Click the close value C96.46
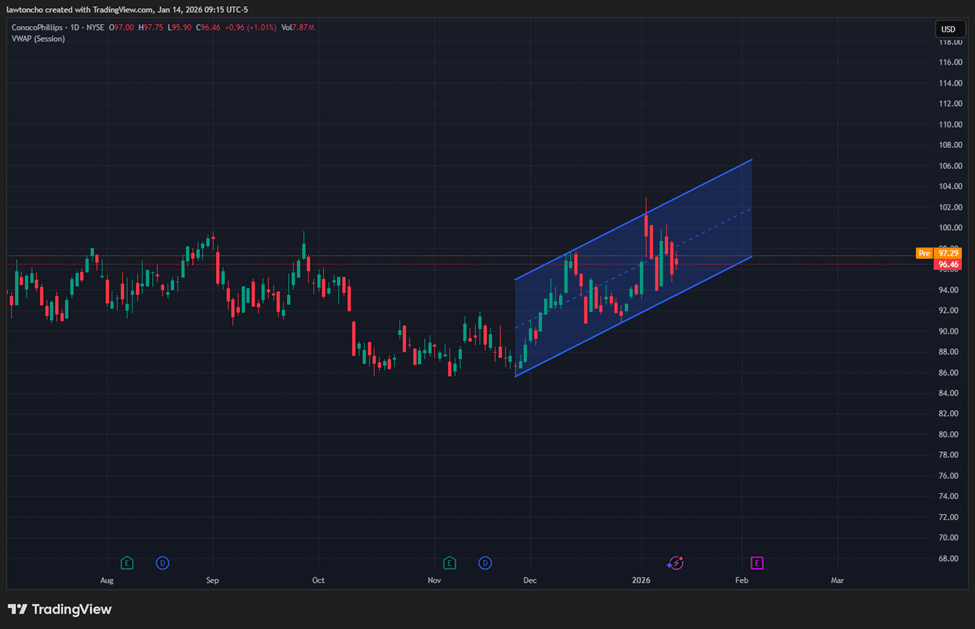This screenshot has width=975, height=629. [208, 27]
